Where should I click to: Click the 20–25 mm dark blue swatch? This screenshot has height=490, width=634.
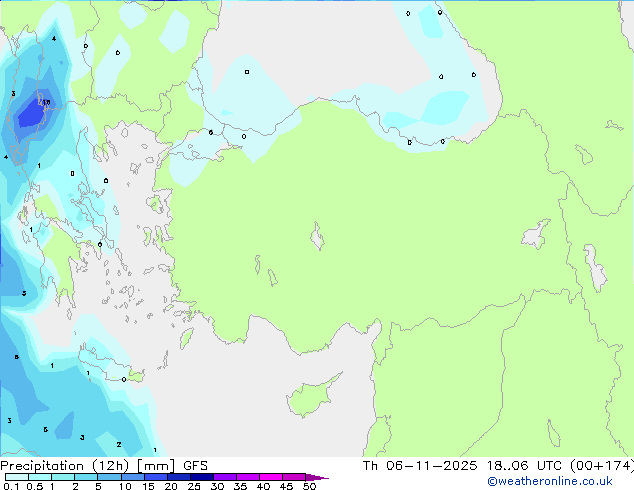click(x=179, y=477)
